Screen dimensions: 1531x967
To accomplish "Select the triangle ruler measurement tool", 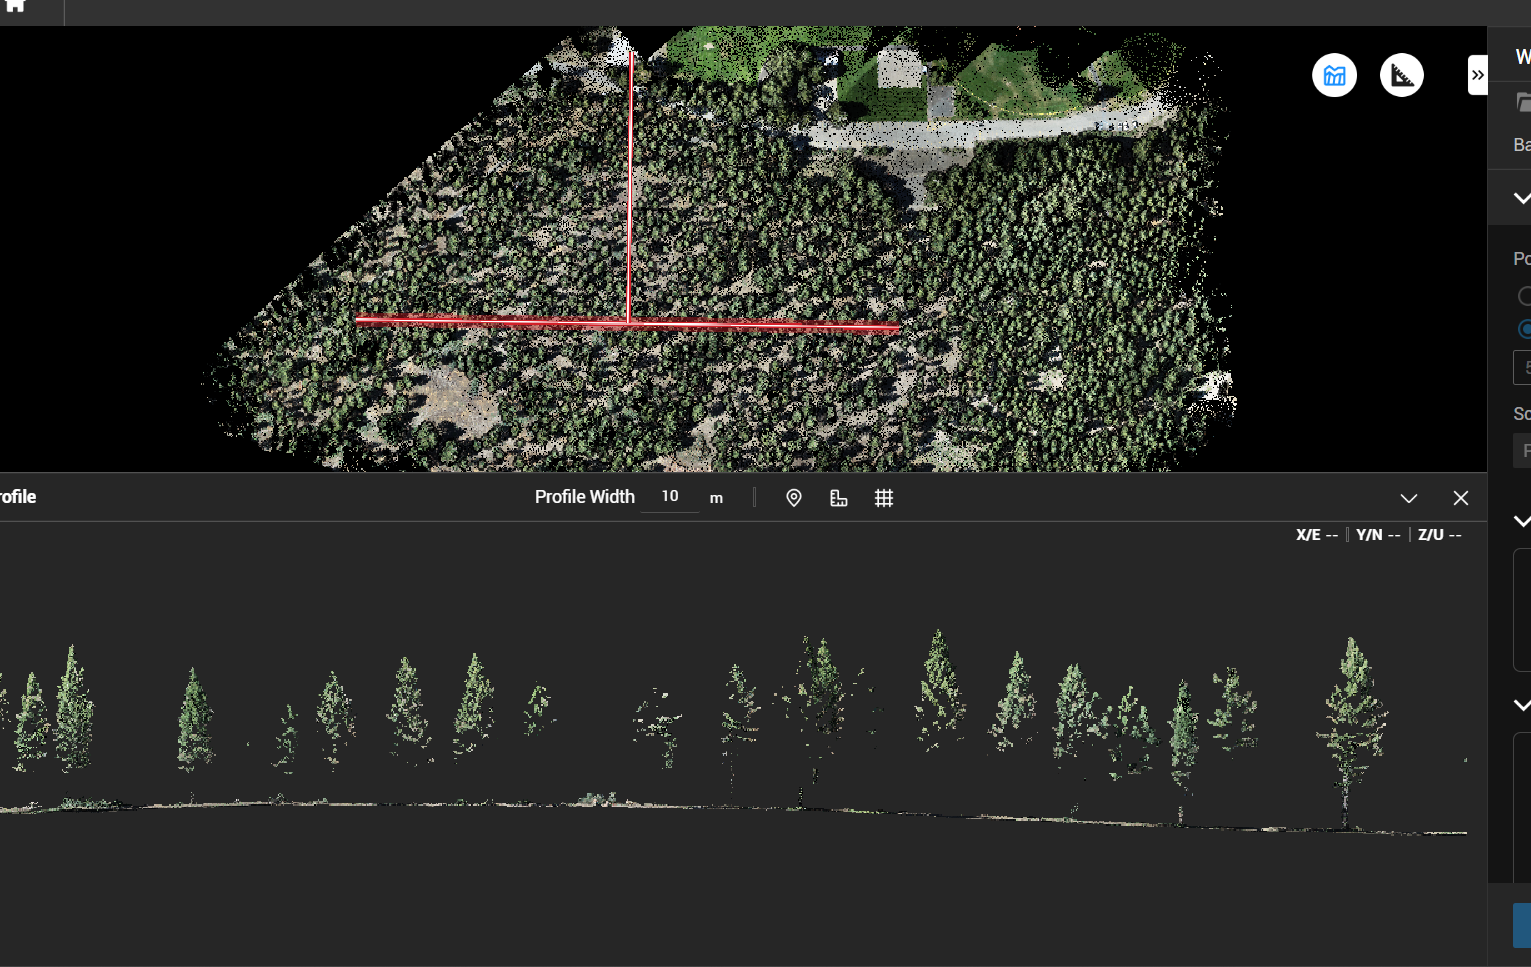I will (x=1401, y=75).
